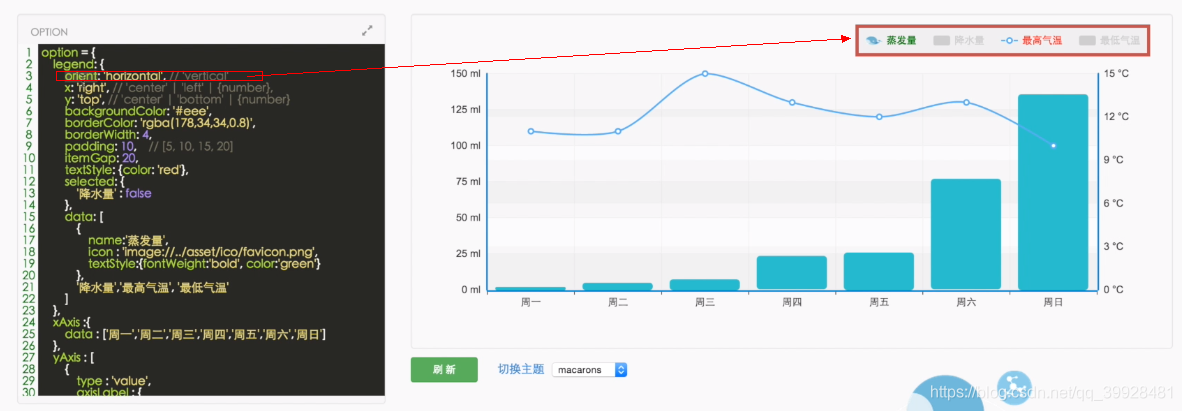The height and width of the screenshot is (411, 1182).
Task: Click the OPTION panel title
Action: [x=49, y=32]
